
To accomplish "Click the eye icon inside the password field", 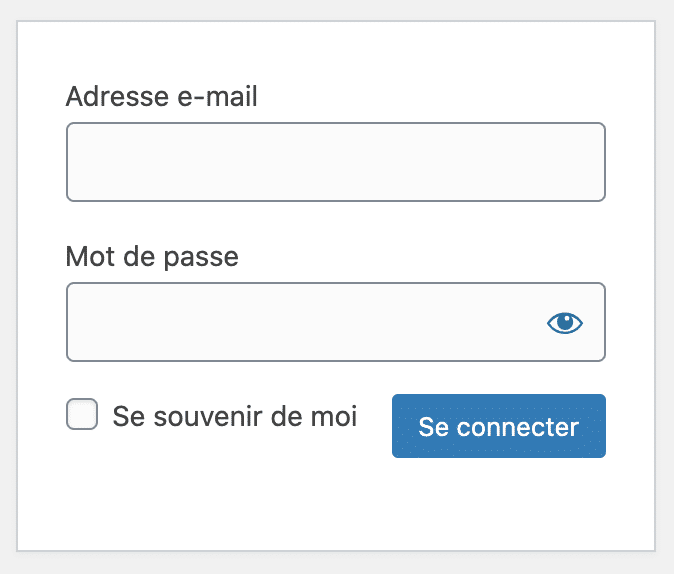I will click(x=565, y=323).
